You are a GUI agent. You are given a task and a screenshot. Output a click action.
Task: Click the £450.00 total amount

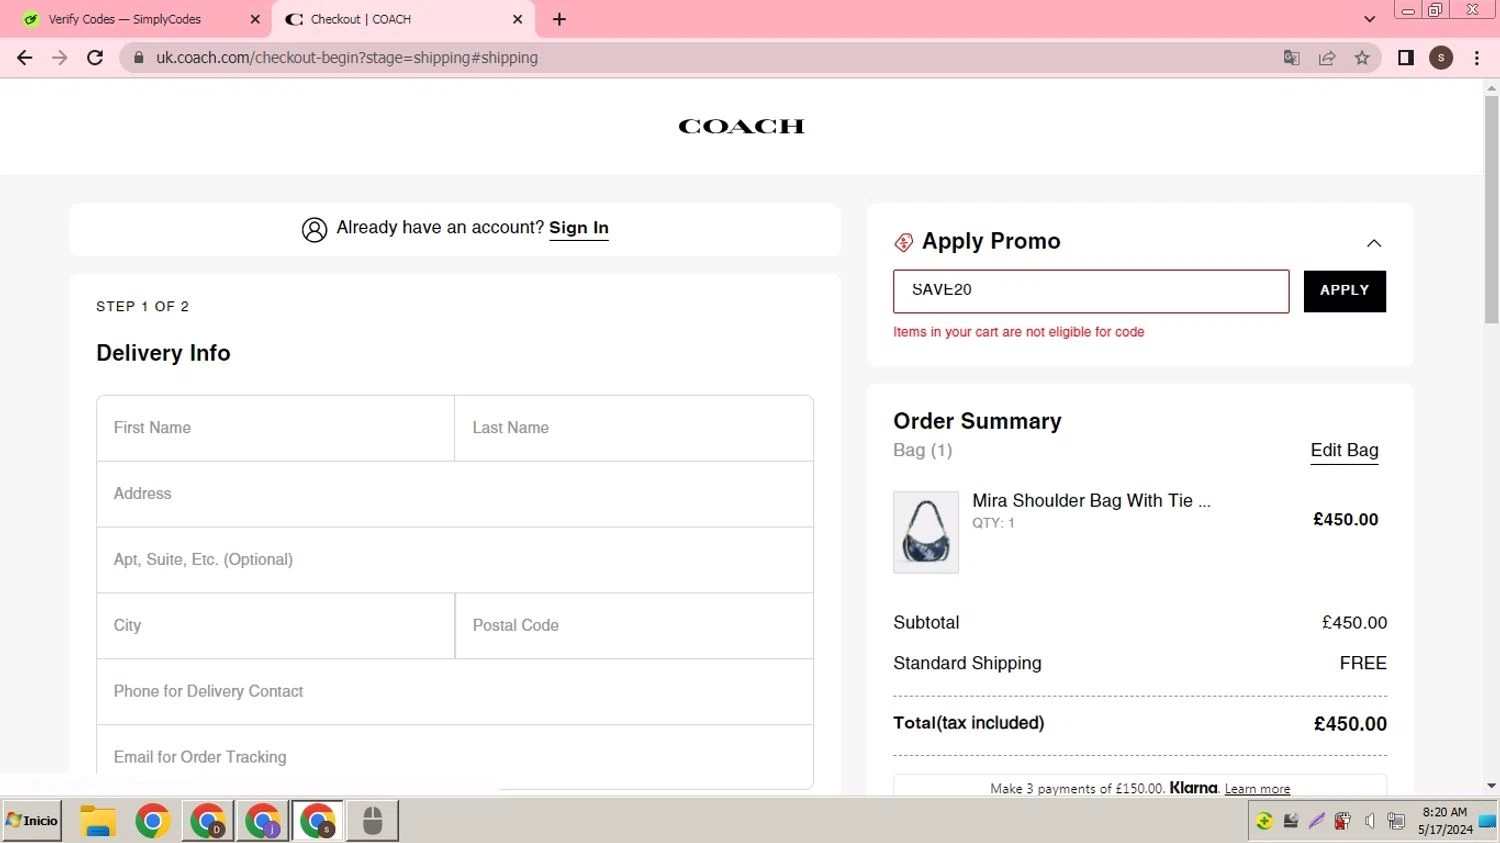1350,724
